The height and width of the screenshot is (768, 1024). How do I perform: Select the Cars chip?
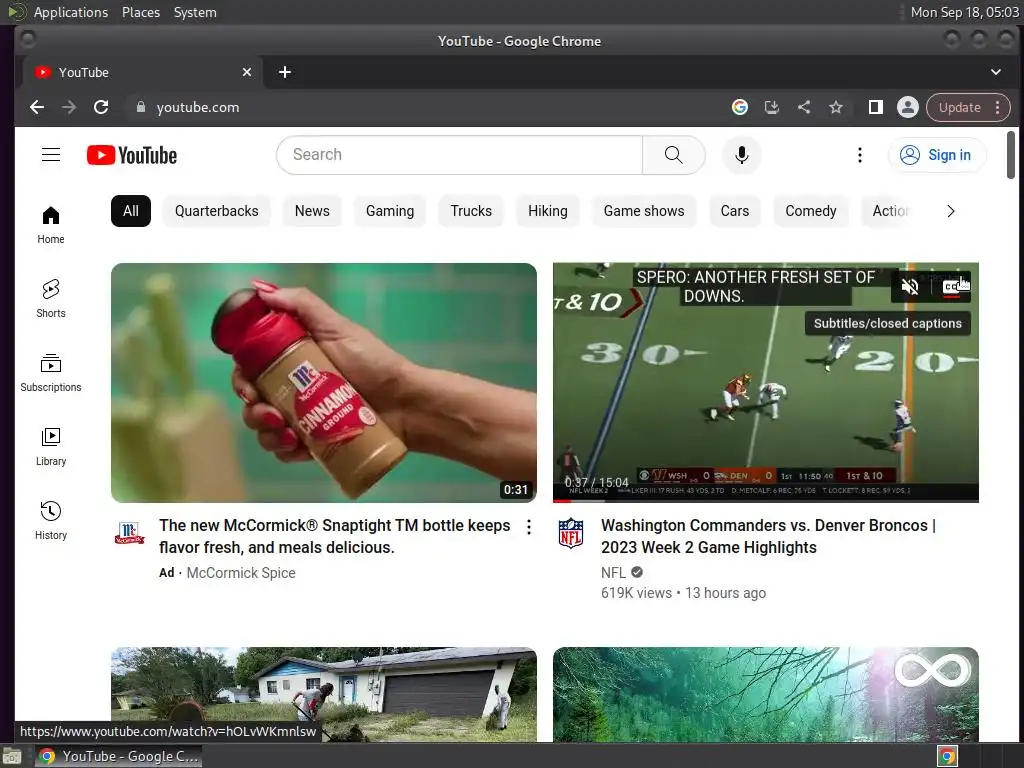(735, 211)
